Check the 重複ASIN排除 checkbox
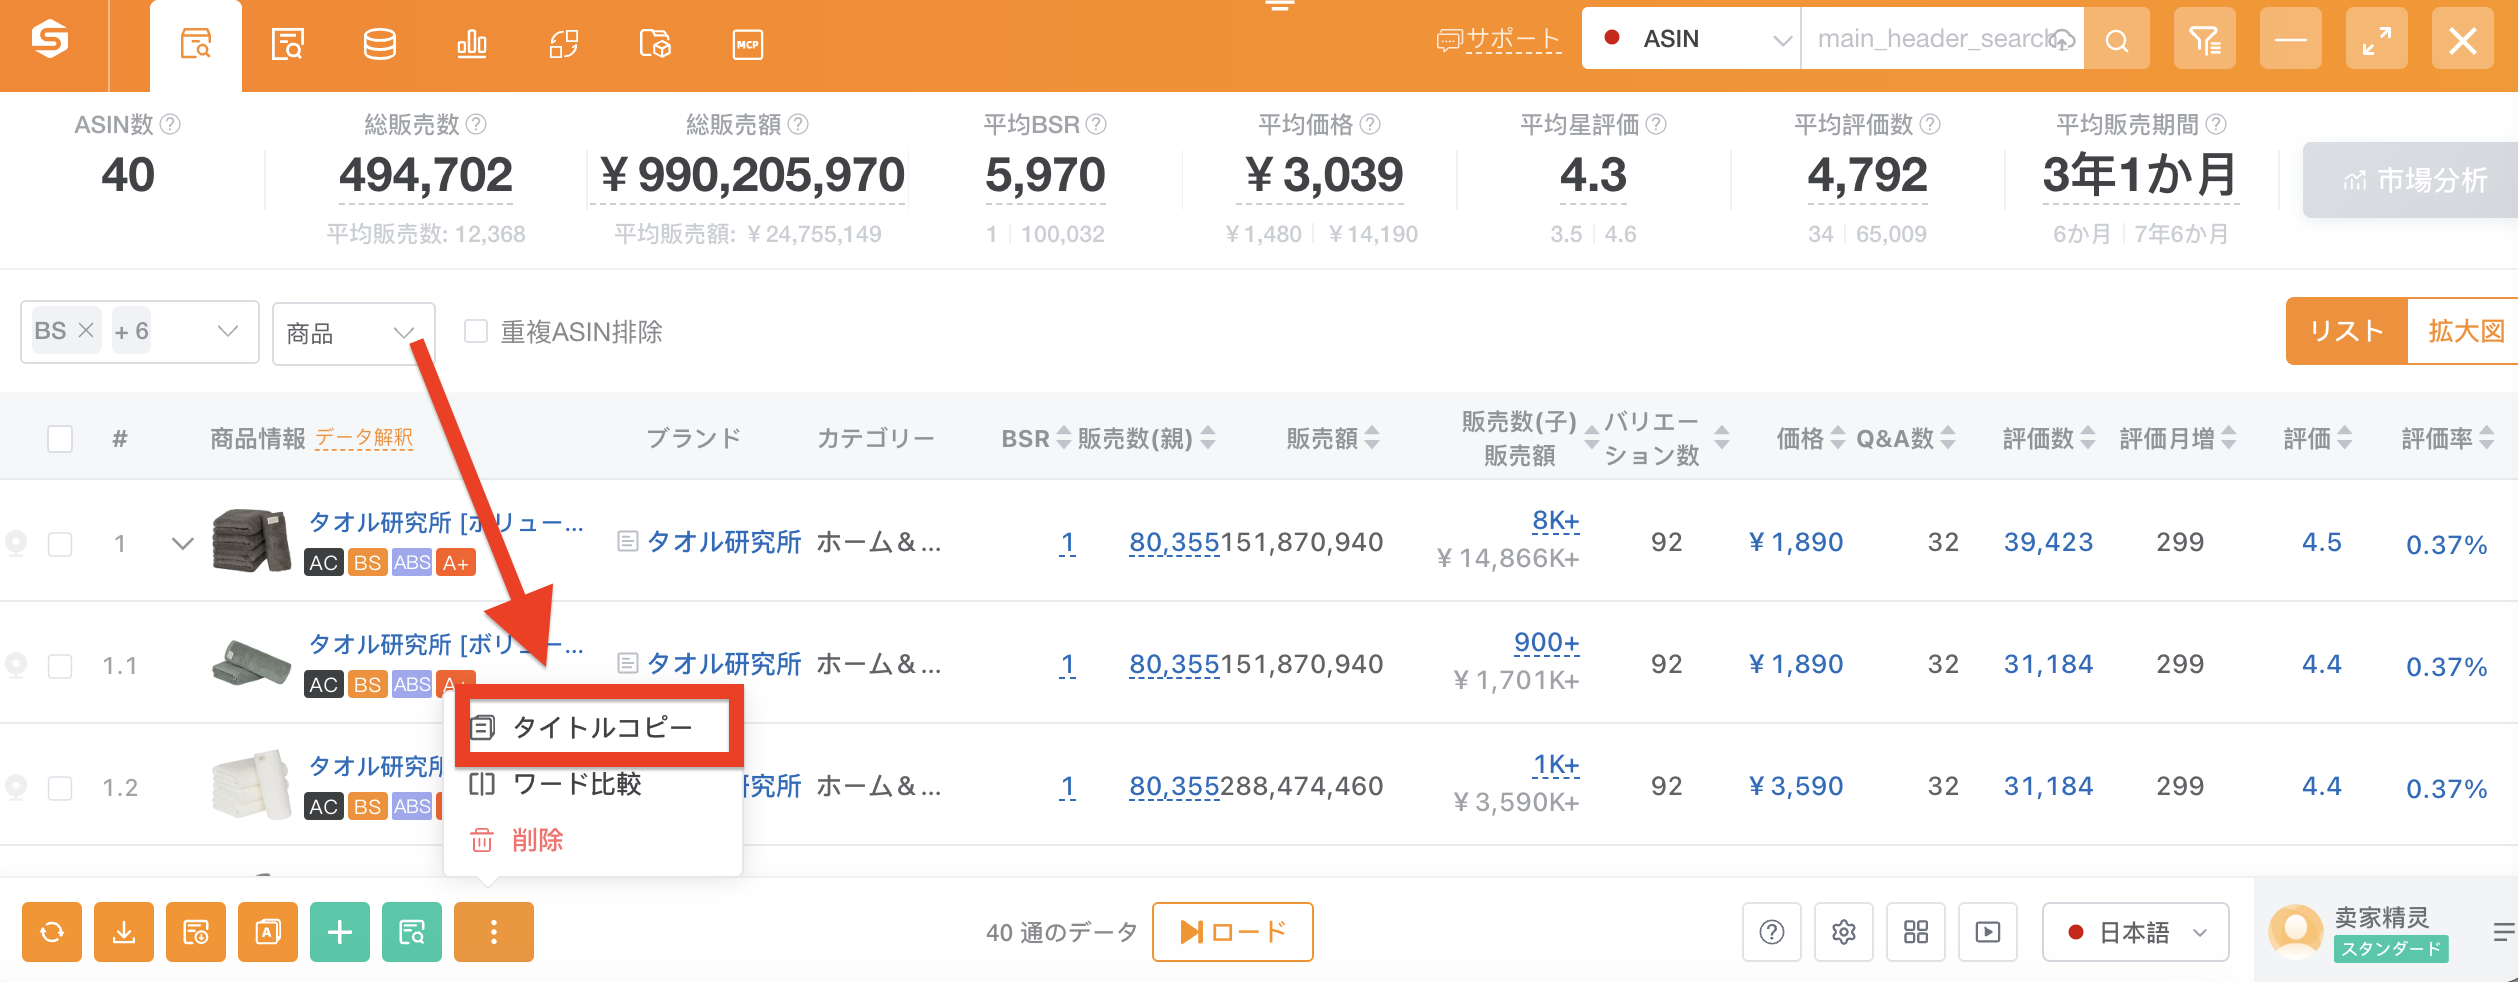2518x982 pixels. 476,331
